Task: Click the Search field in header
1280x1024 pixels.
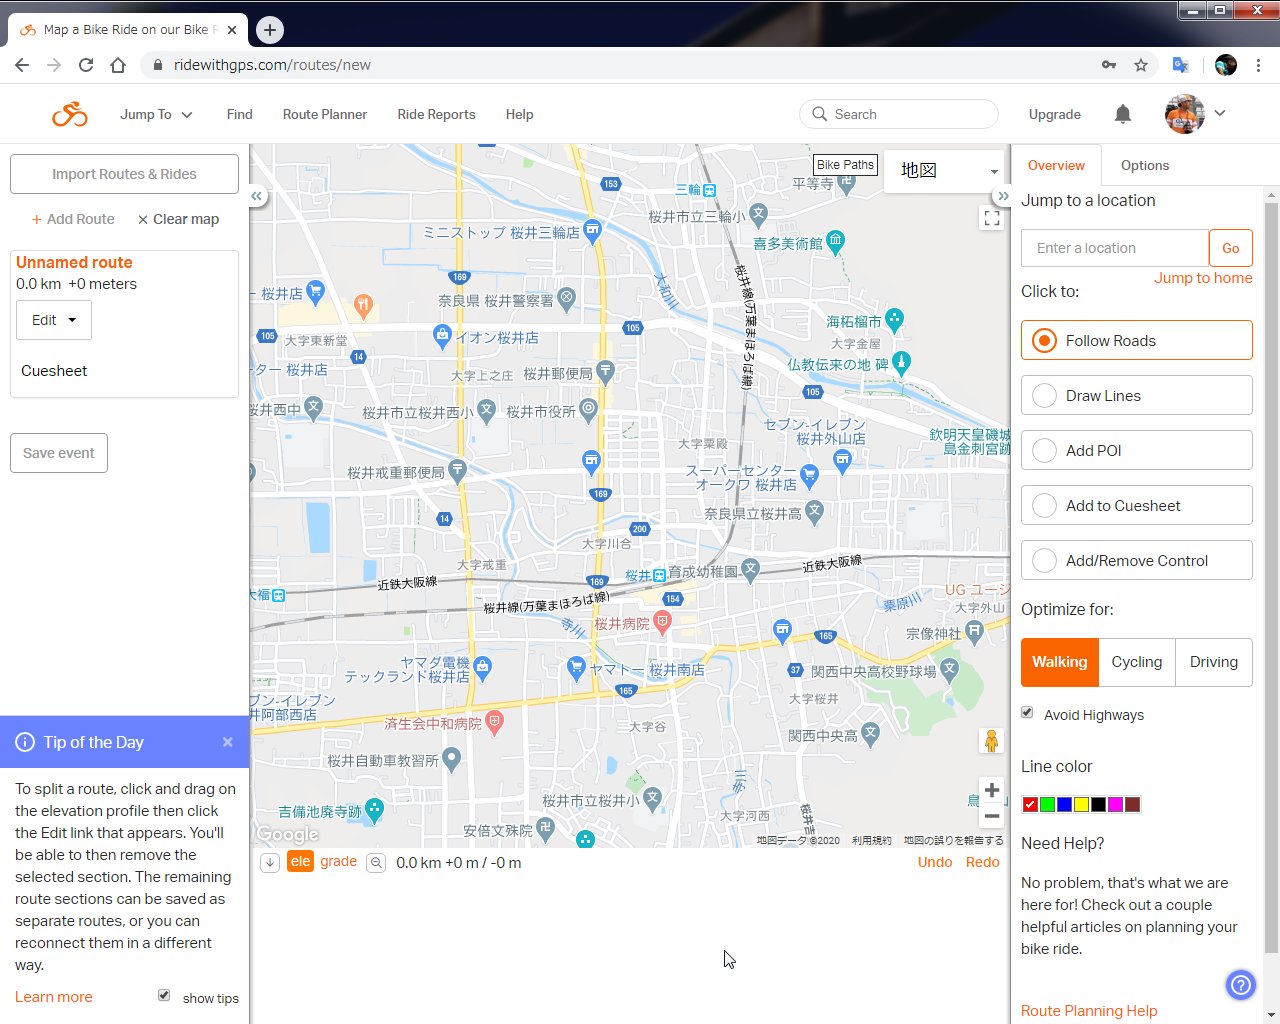Action: coord(899,114)
